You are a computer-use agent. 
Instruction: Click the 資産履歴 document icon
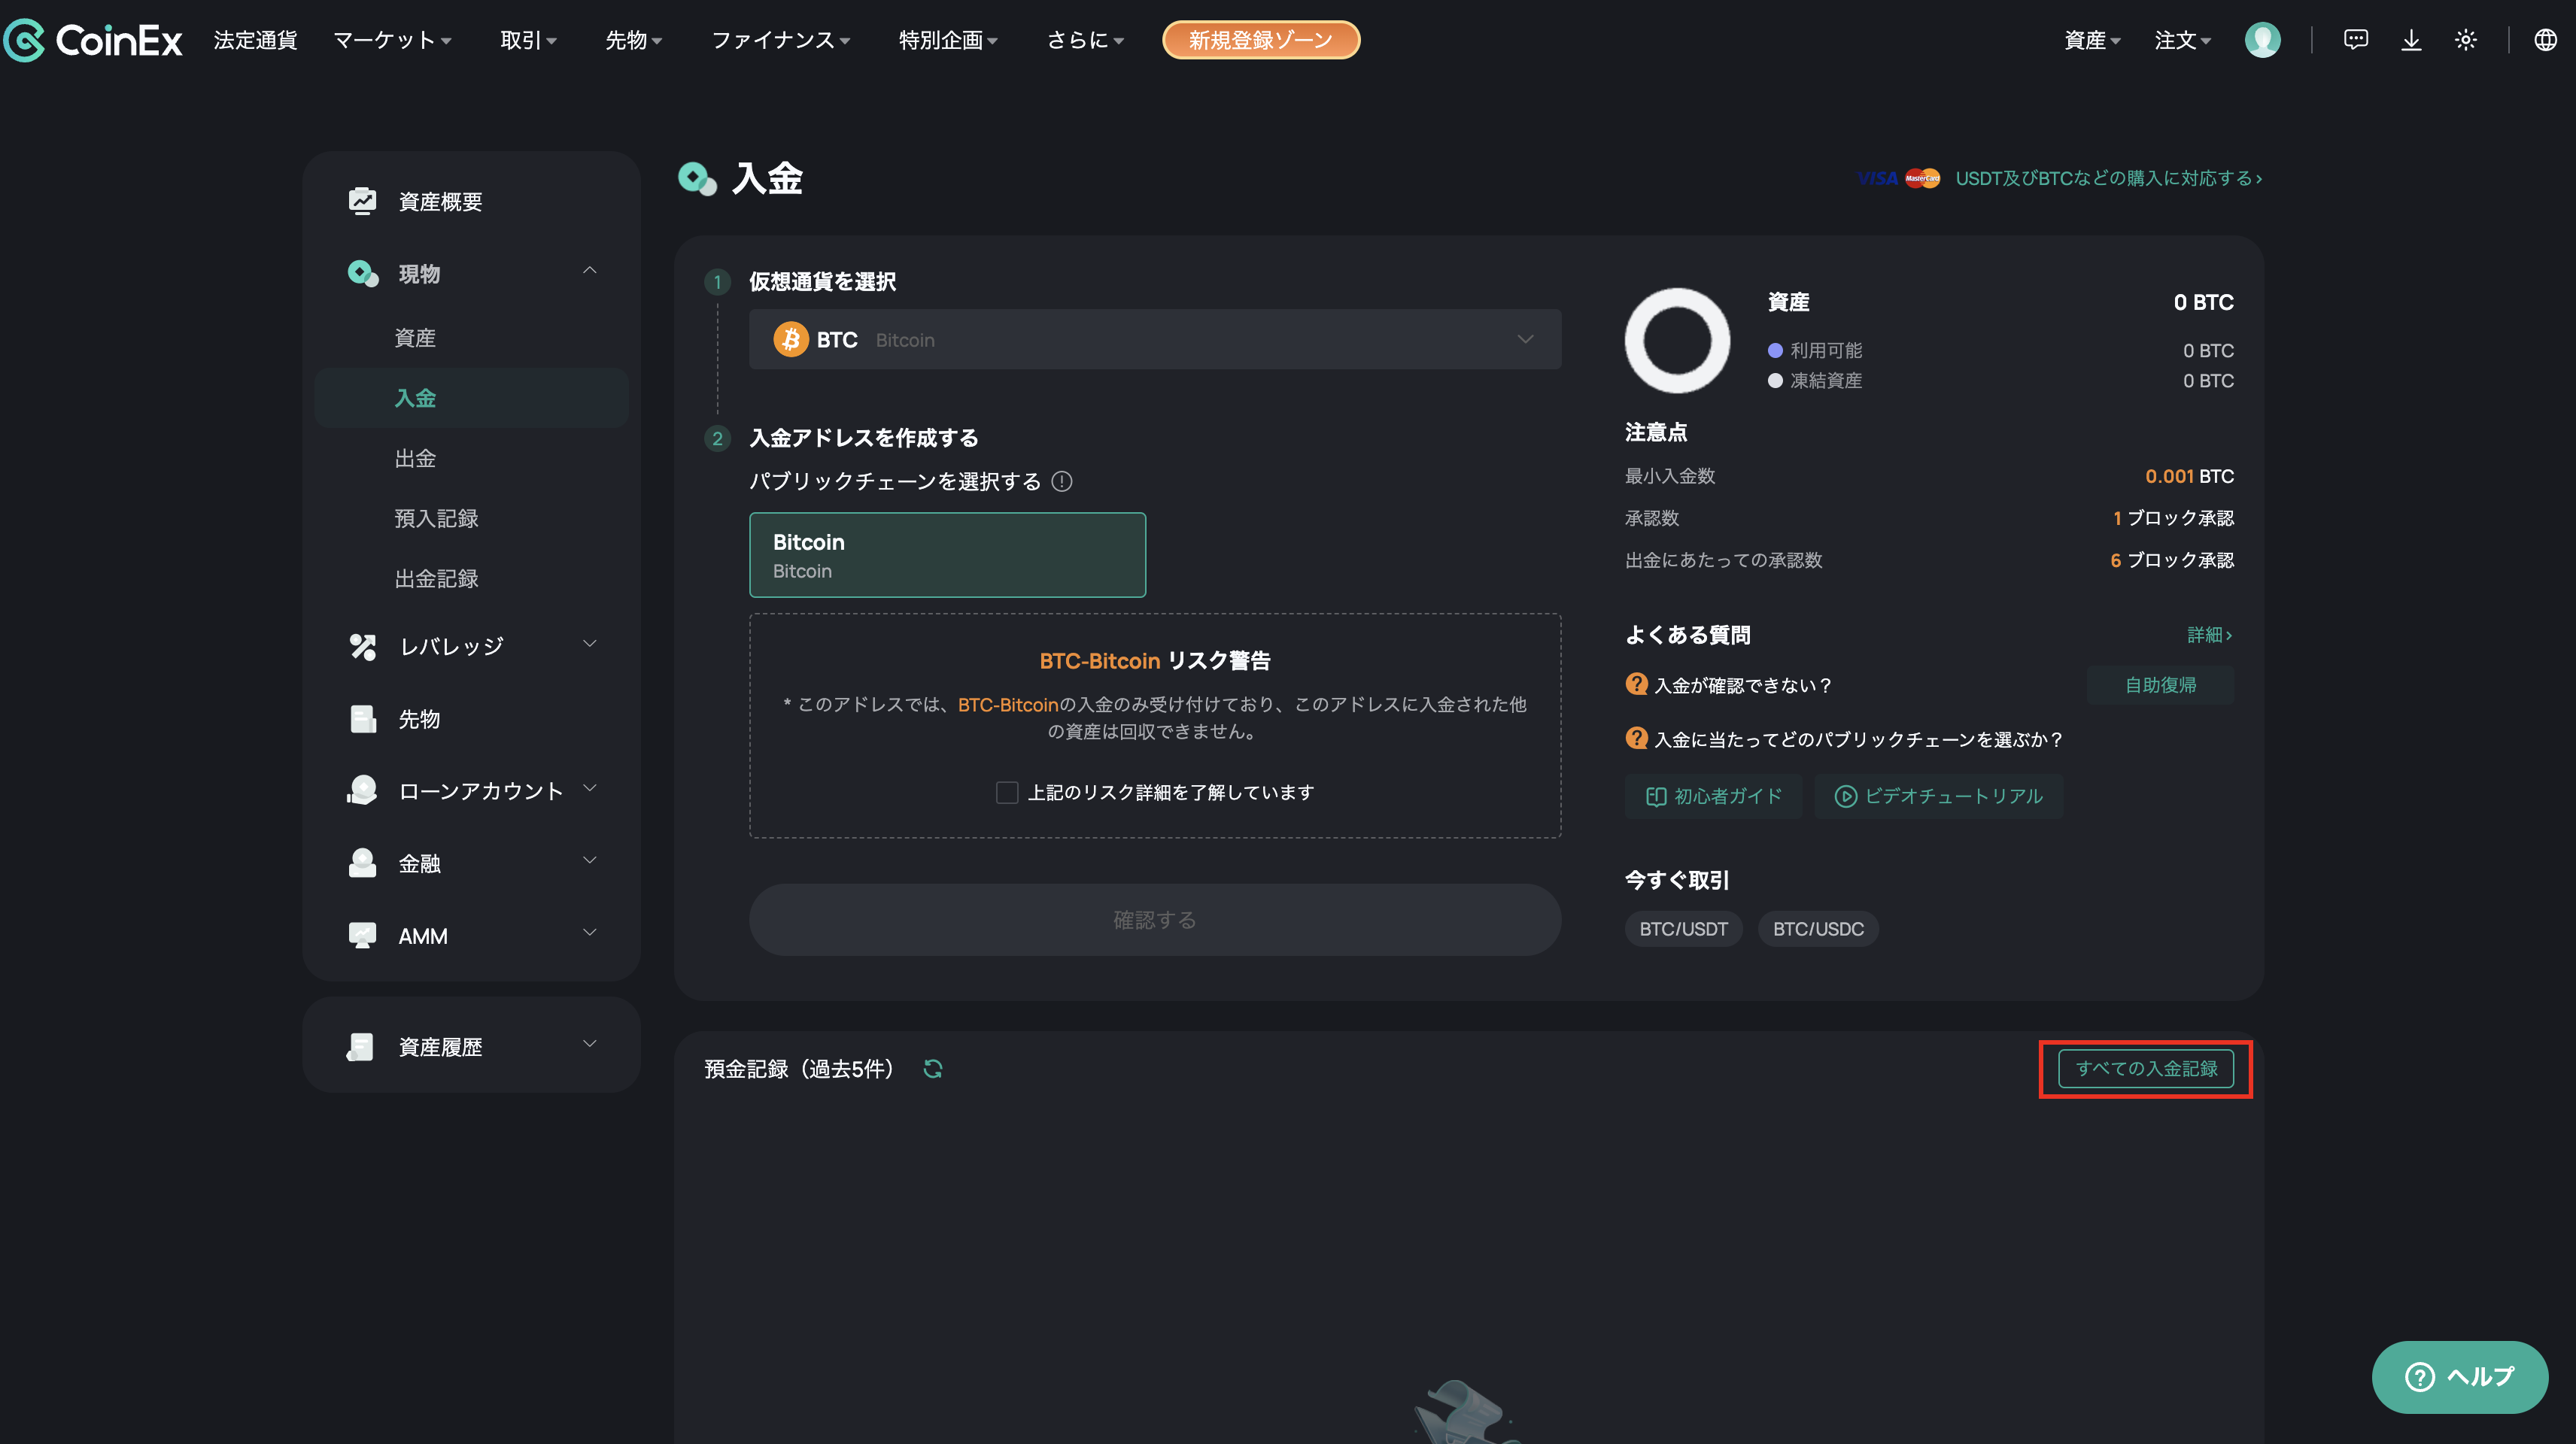click(x=360, y=1046)
